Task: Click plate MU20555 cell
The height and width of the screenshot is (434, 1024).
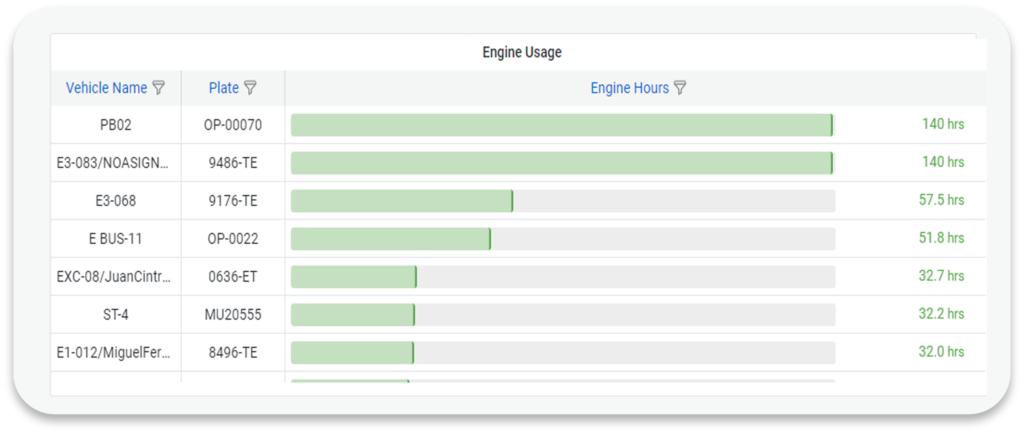Action: pos(233,315)
